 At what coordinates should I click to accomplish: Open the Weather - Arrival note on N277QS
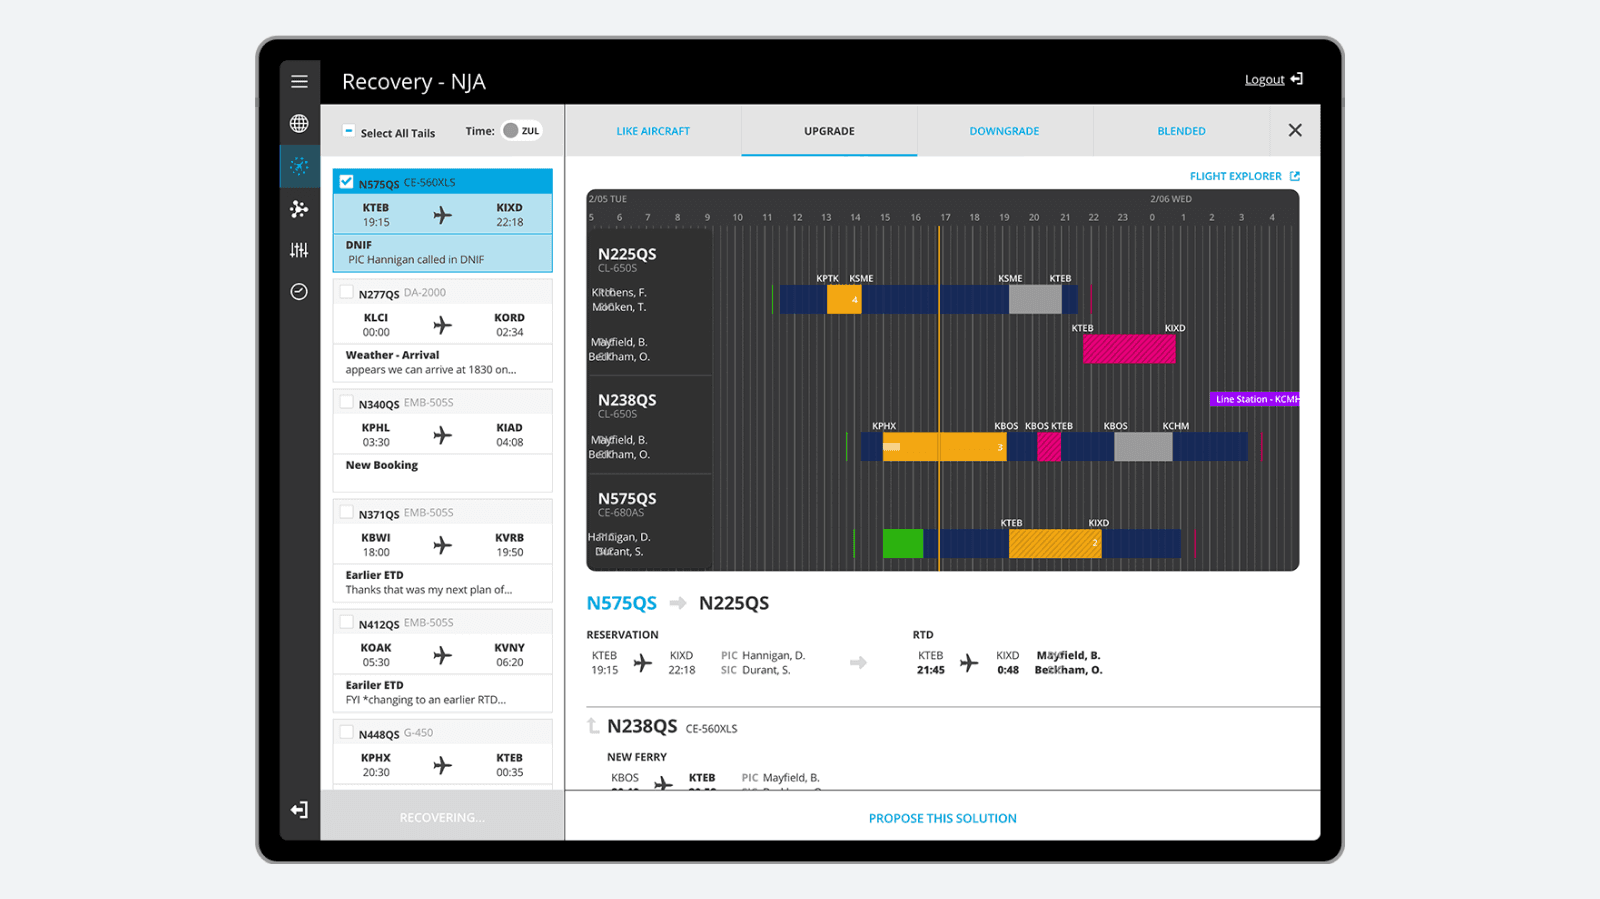click(442, 362)
